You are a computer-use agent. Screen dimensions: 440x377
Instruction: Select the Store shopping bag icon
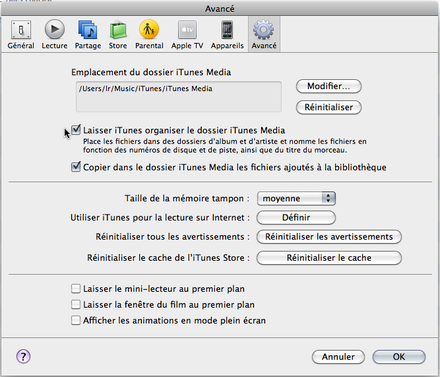click(x=118, y=30)
